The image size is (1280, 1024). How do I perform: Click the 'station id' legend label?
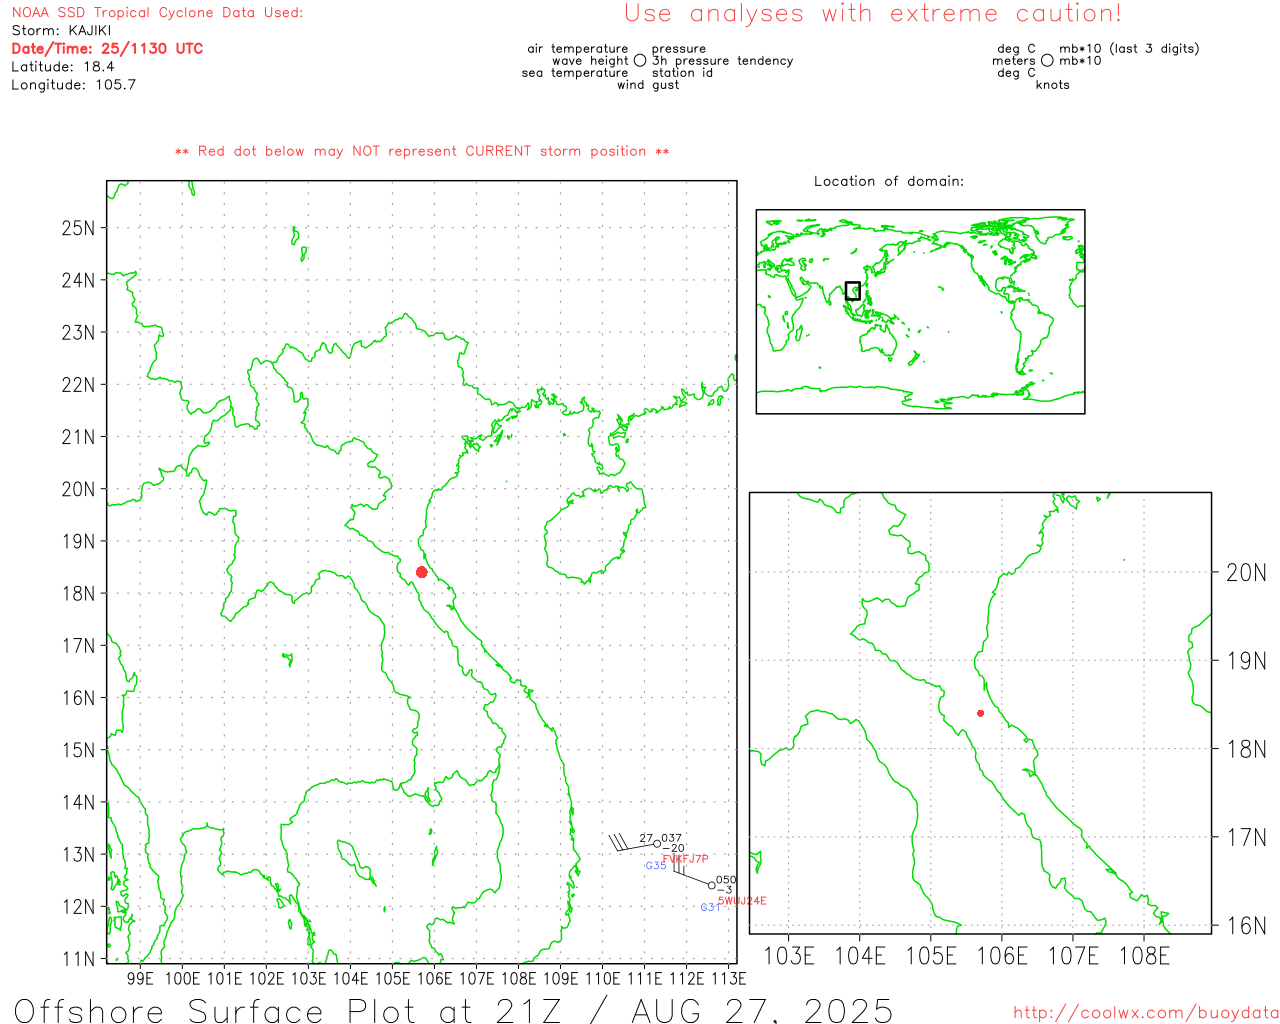[x=682, y=73]
